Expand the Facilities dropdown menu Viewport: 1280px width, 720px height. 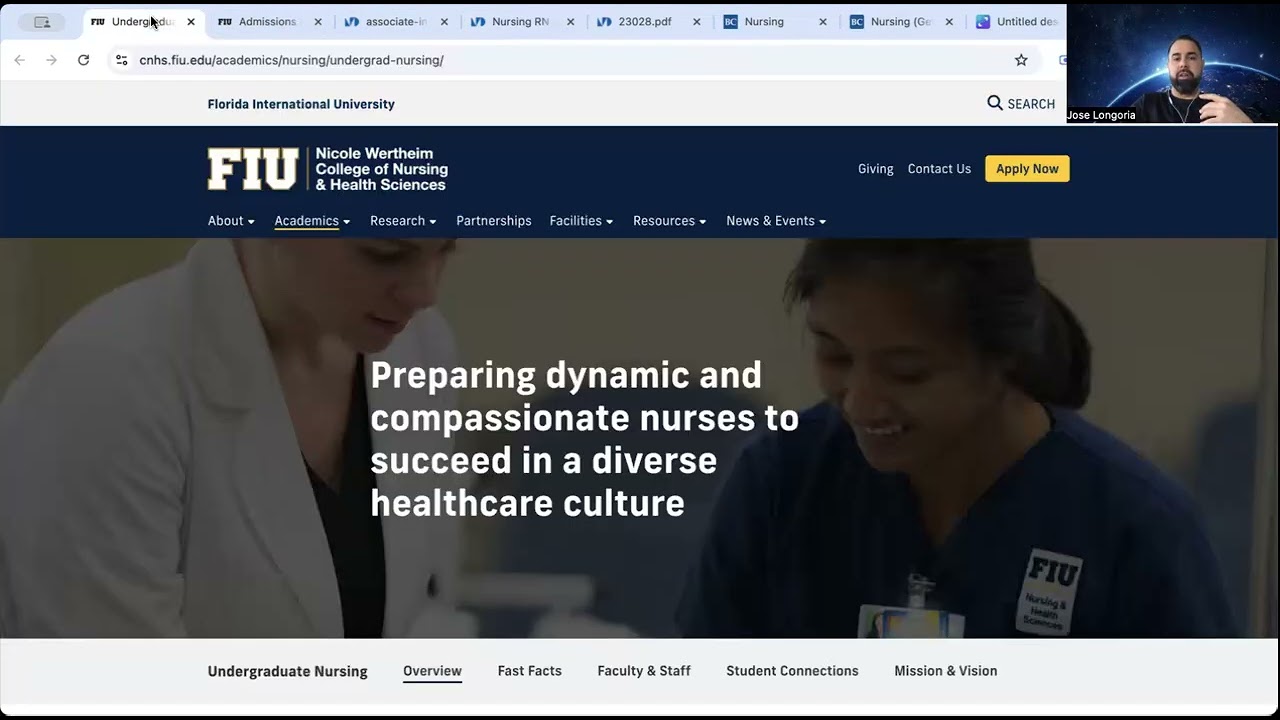coord(581,221)
